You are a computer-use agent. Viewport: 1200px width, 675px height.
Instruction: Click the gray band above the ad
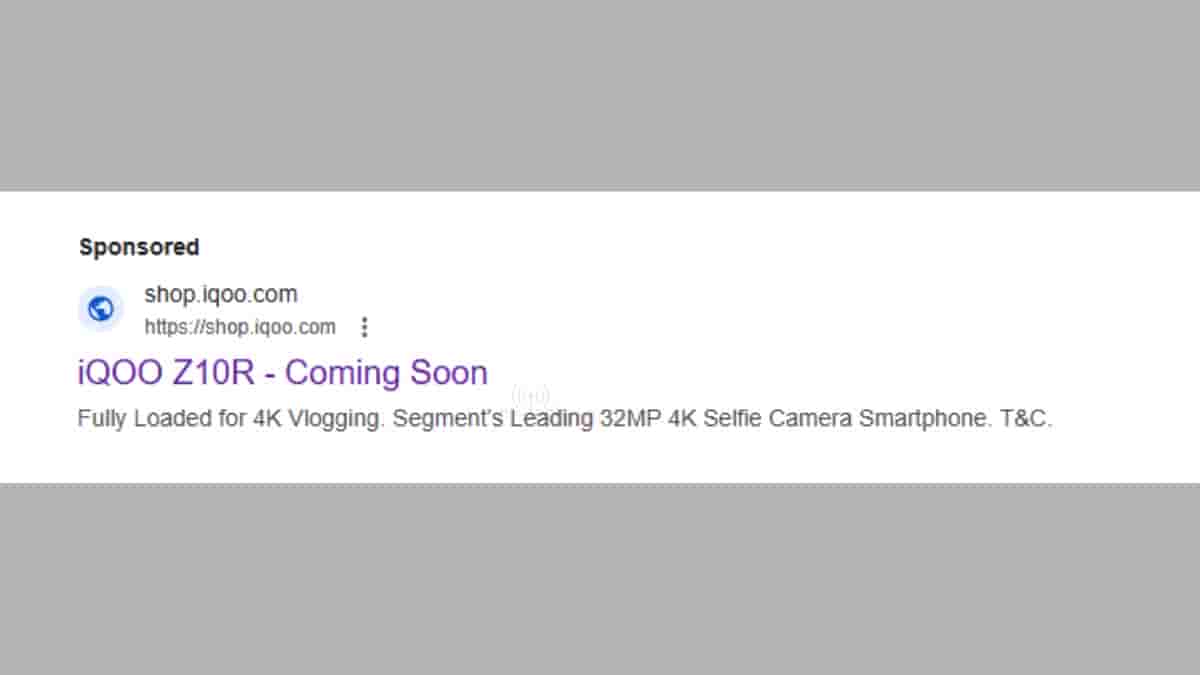(x=600, y=95)
